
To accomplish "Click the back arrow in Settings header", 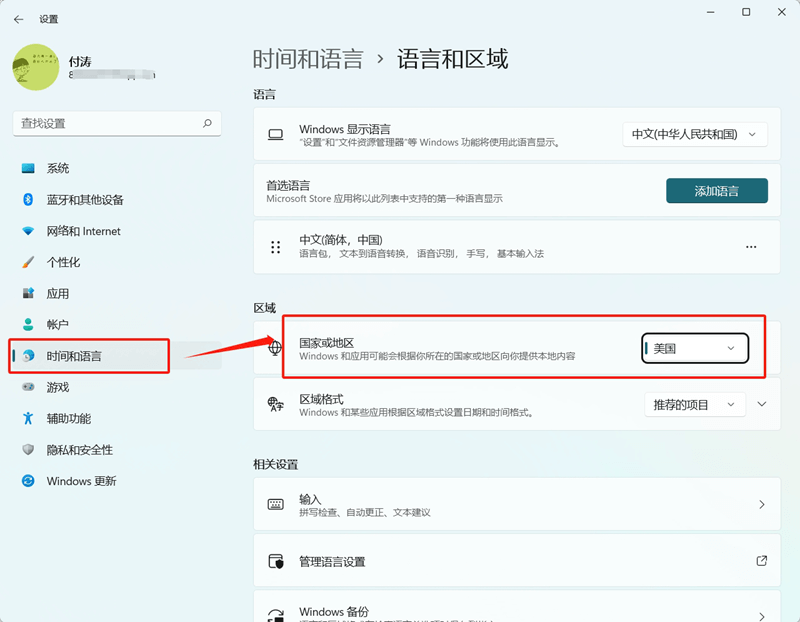I will 19,19.
